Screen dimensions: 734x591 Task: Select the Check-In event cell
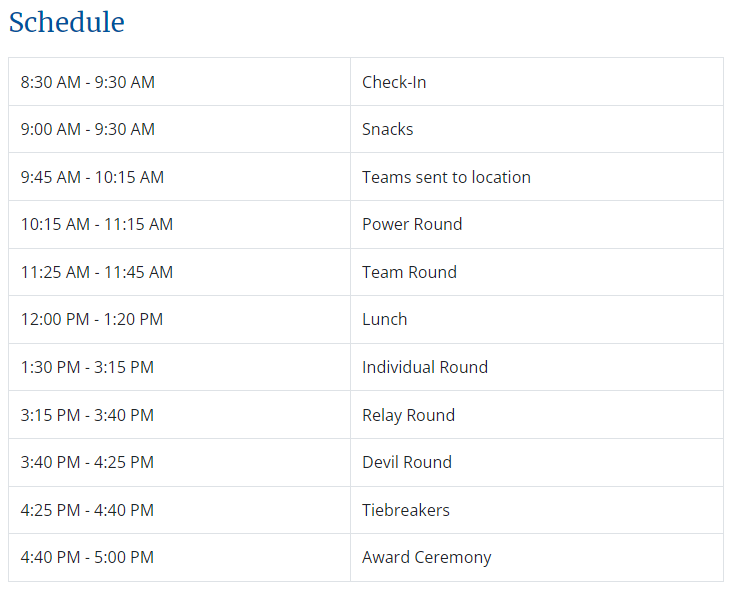coord(537,82)
